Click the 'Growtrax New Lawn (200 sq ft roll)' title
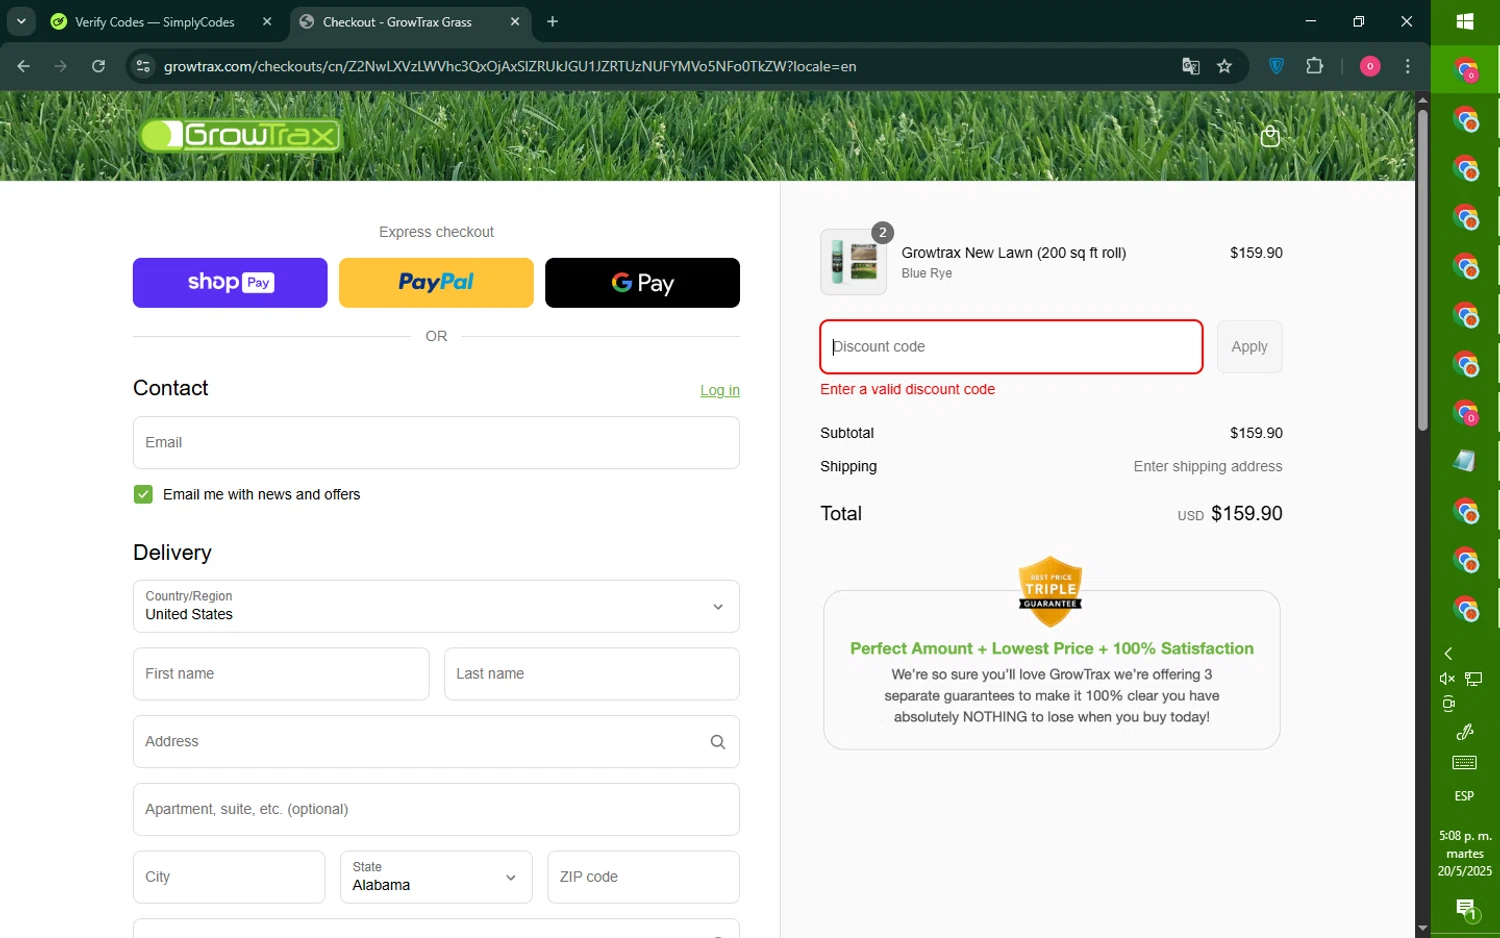The image size is (1500, 938). click(1013, 253)
